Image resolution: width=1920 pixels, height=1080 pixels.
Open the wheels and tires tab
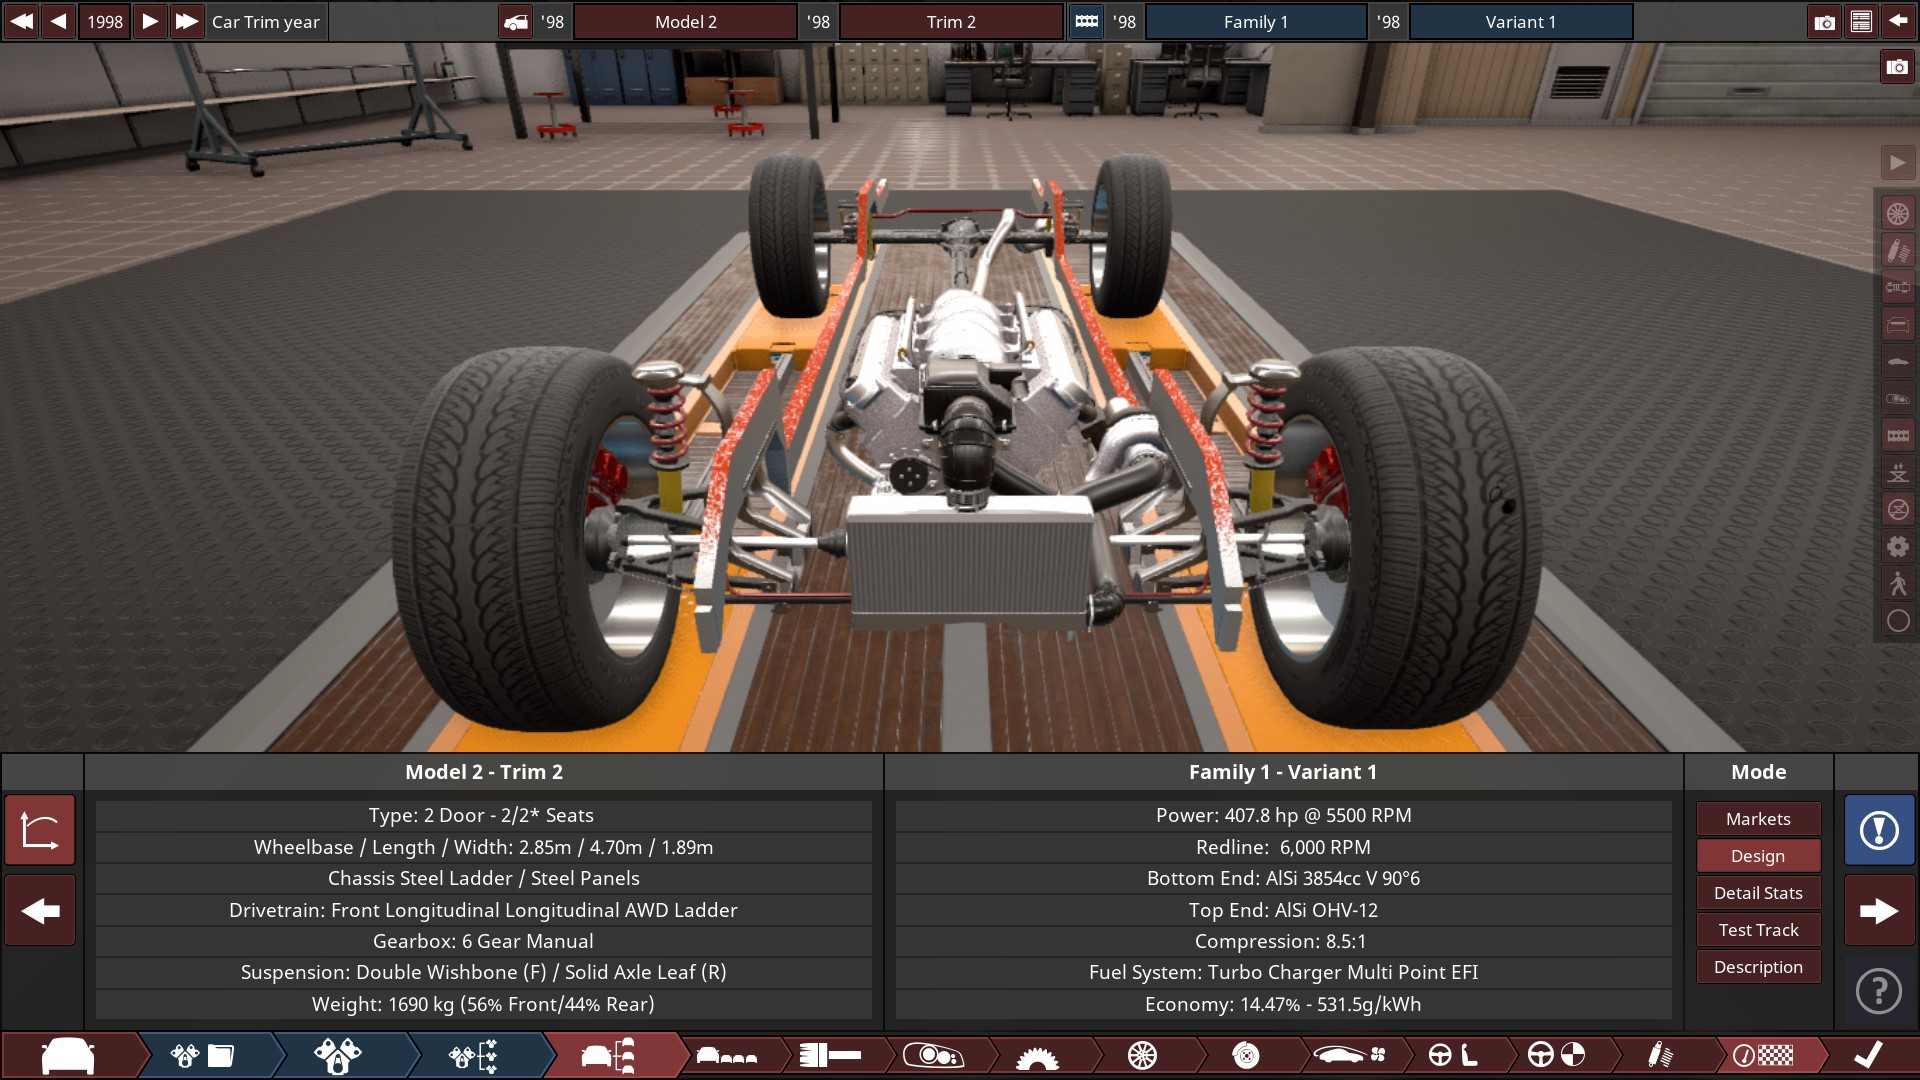click(x=1142, y=1055)
